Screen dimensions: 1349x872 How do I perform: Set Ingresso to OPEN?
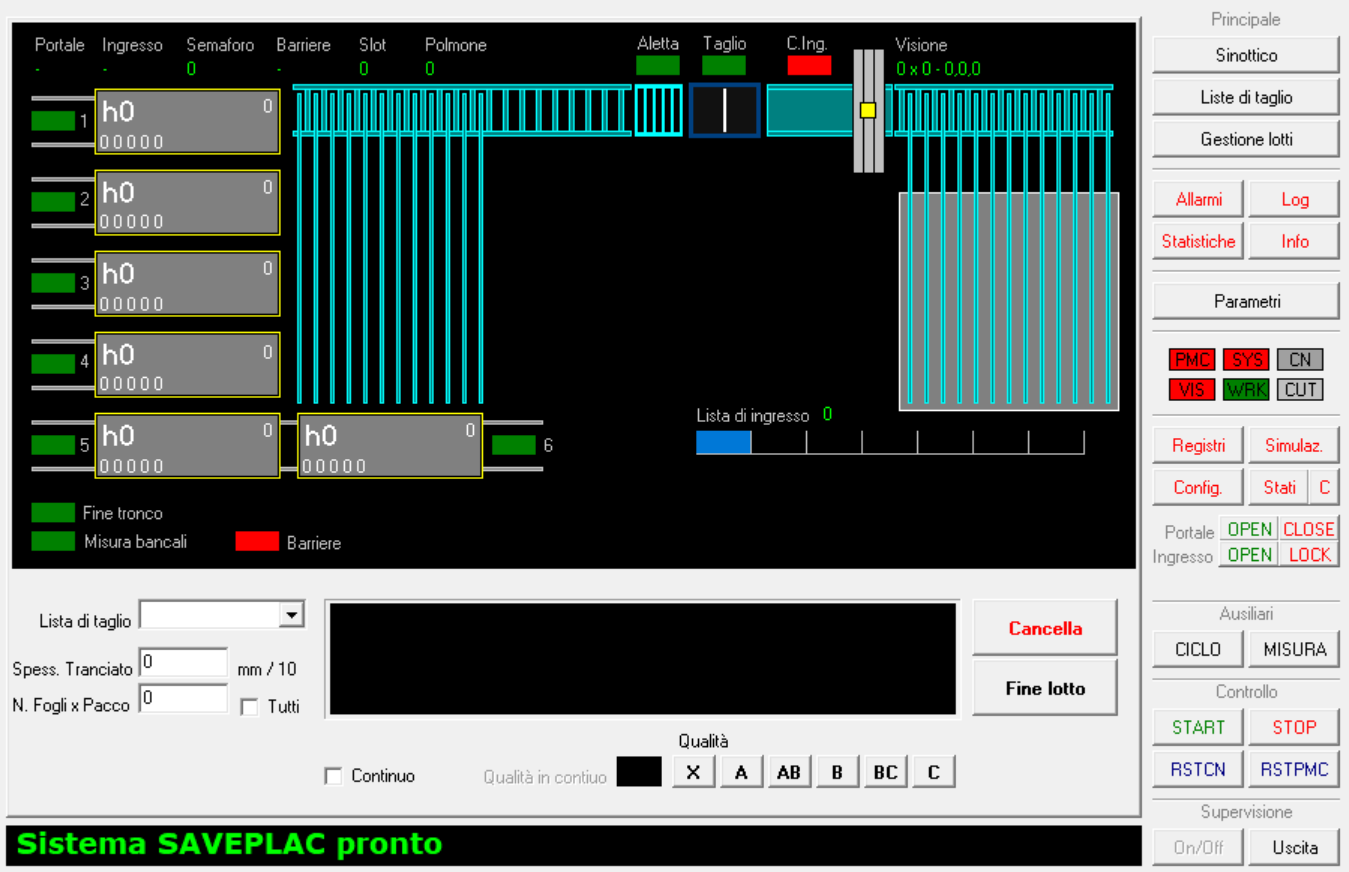pyautogui.click(x=1249, y=555)
